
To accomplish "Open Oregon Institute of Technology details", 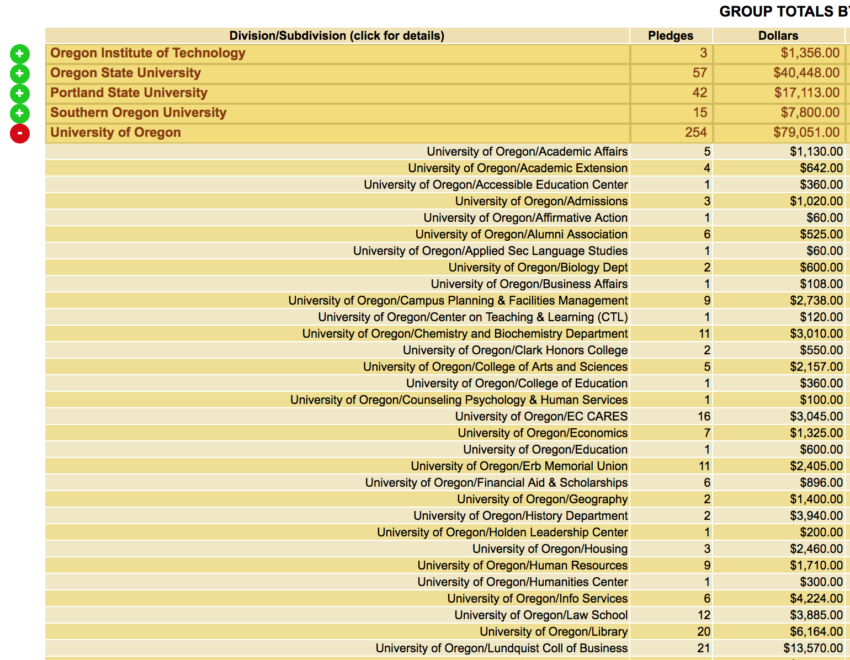I will [x=147, y=53].
